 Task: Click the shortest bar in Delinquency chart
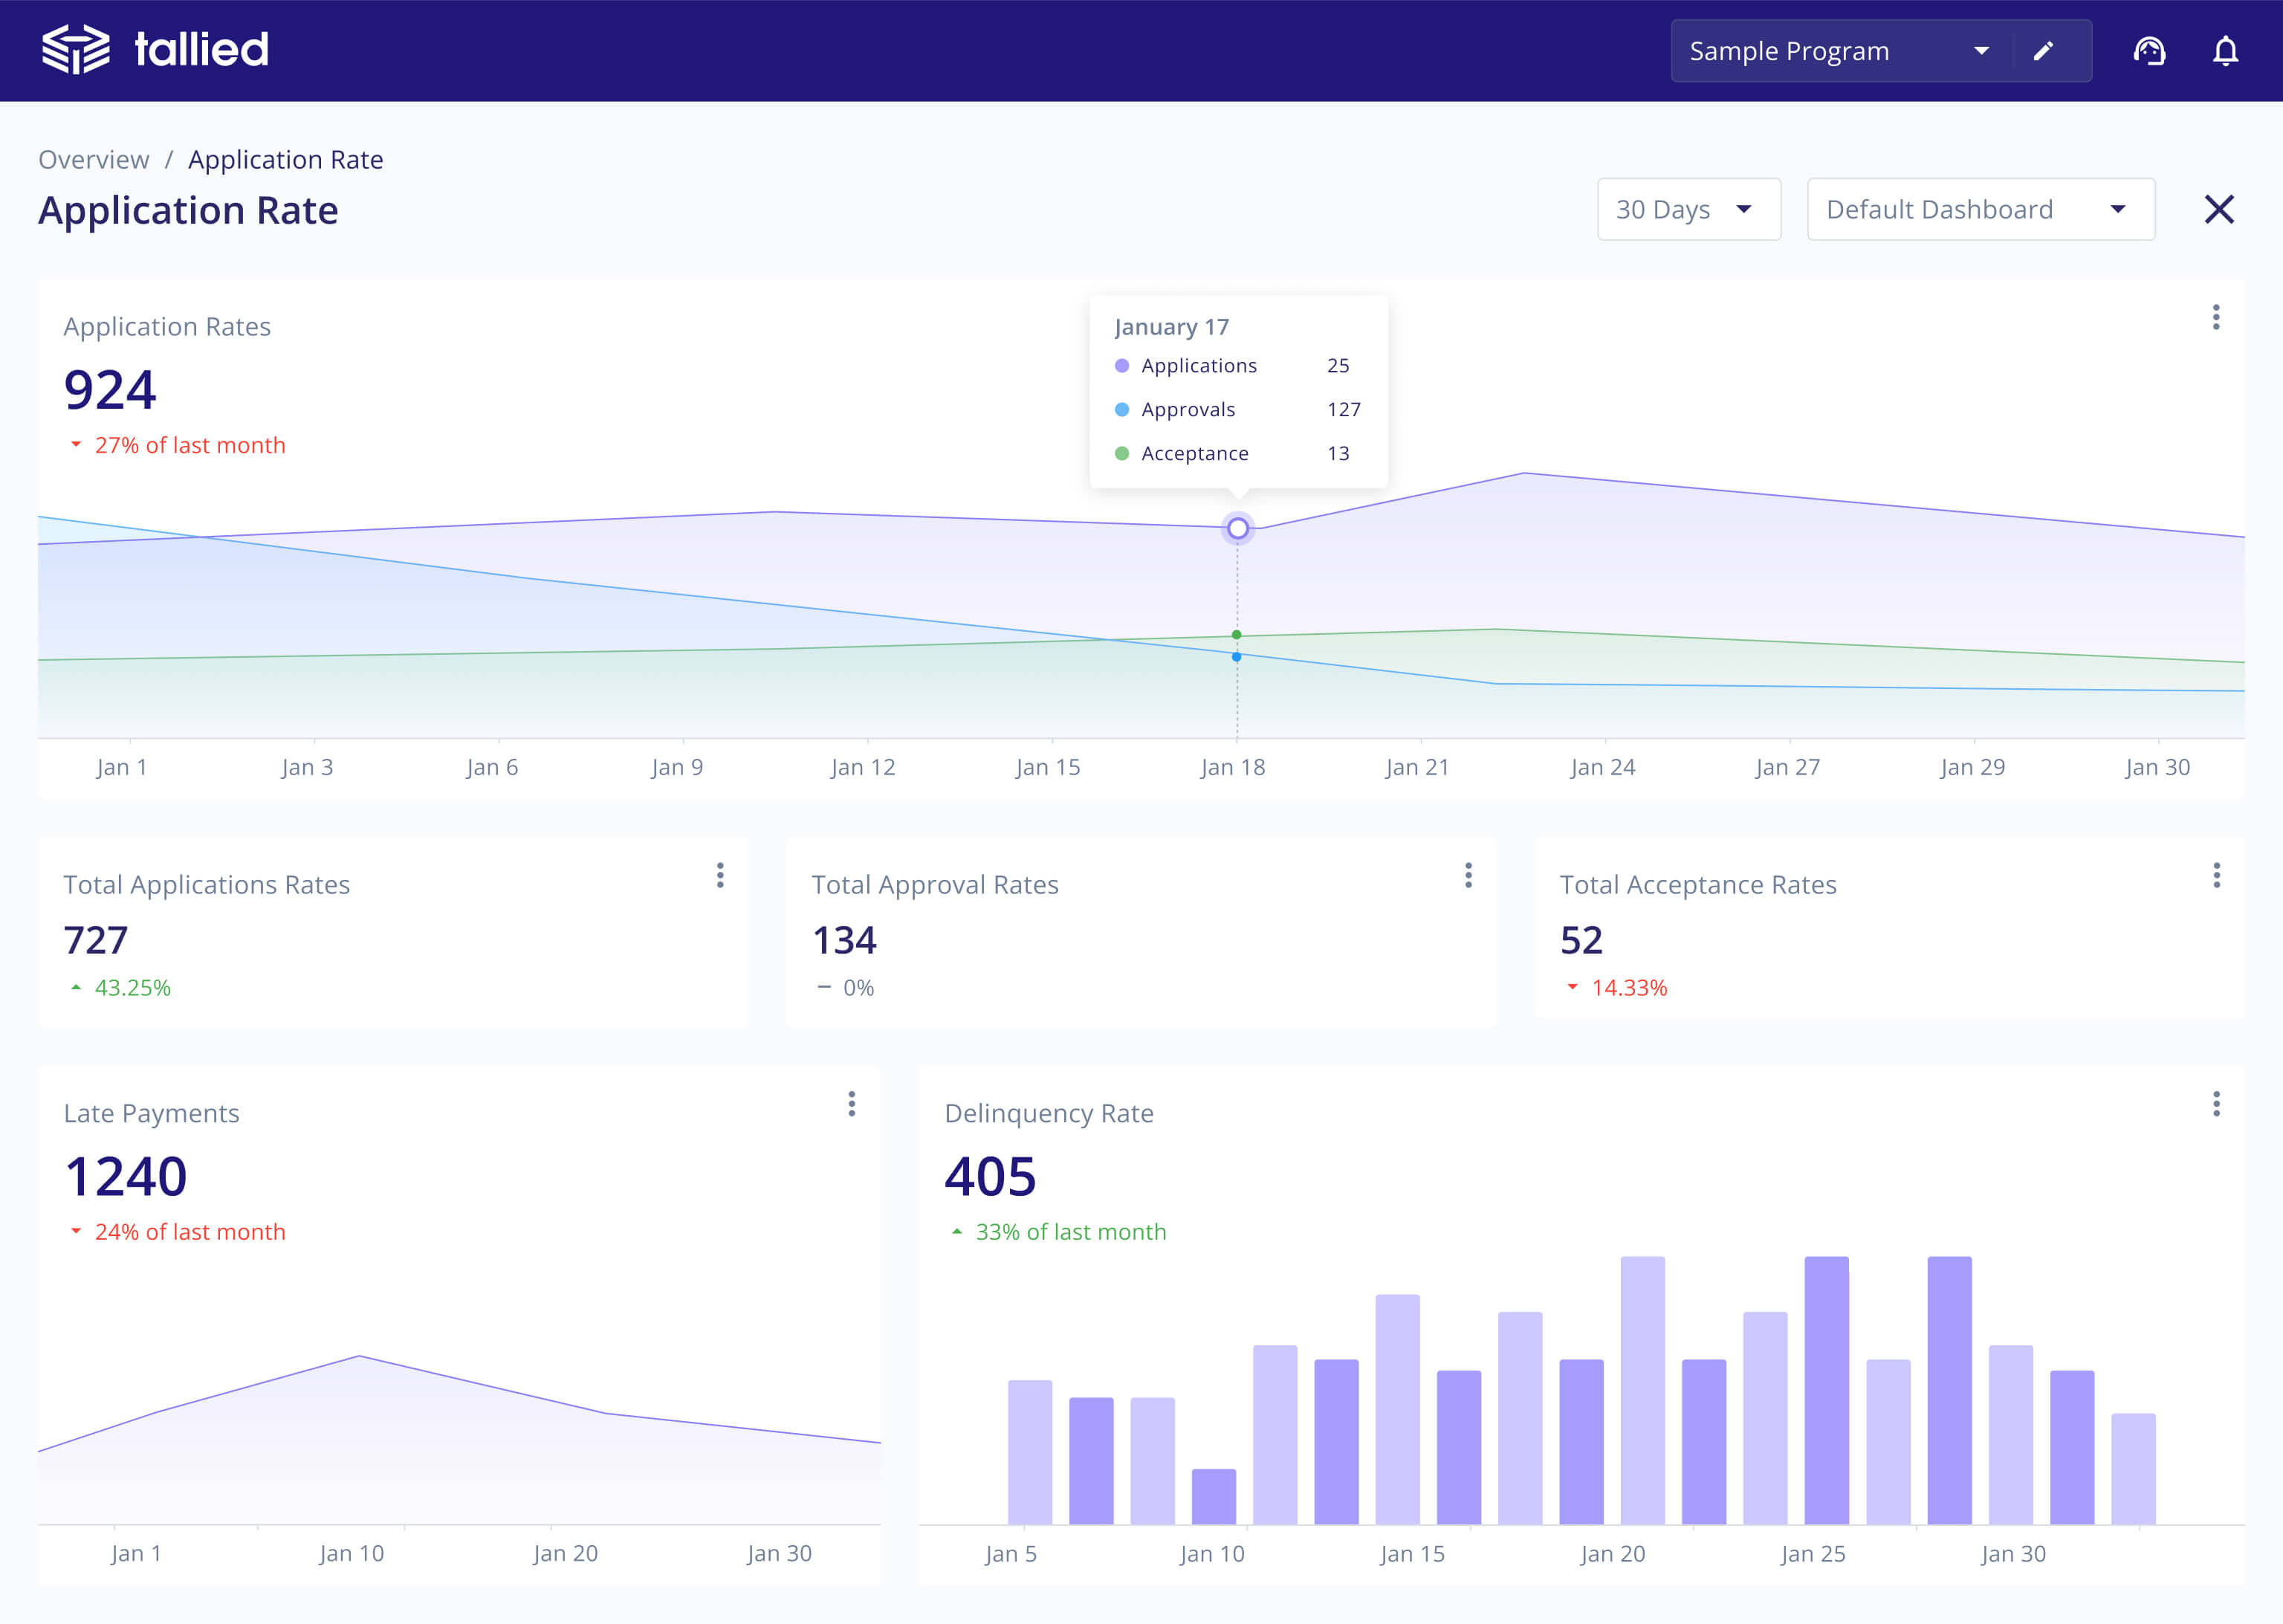1213,1496
